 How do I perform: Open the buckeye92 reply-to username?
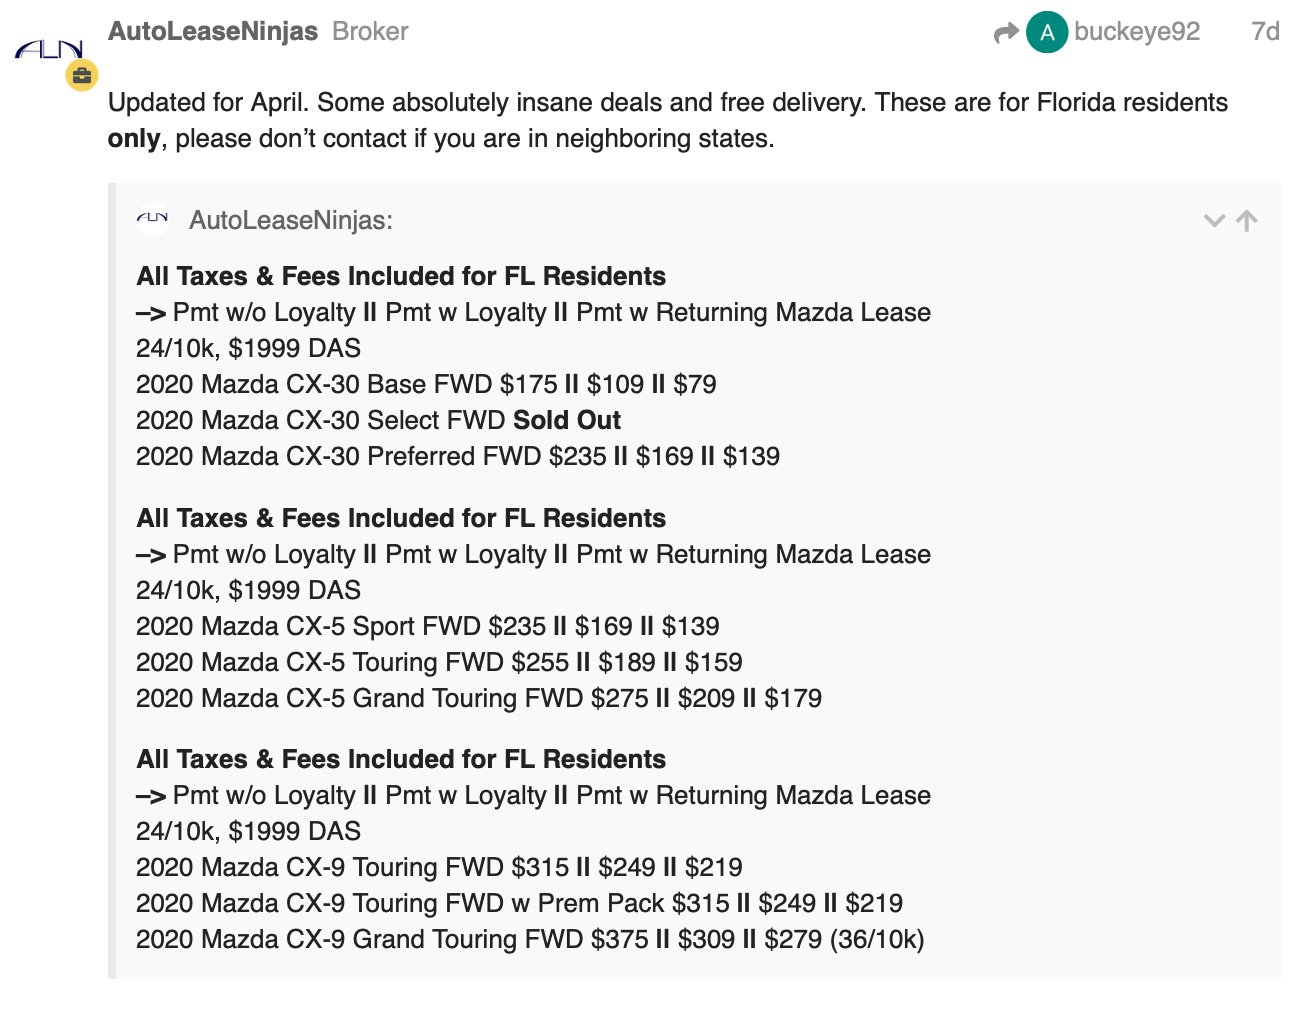[1137, 32]
